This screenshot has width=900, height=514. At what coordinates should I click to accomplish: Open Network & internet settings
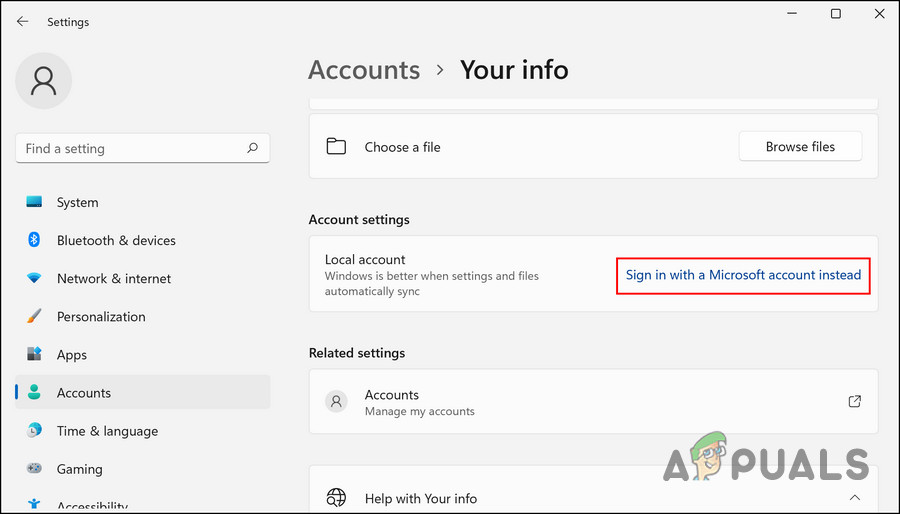click(142, 278)
